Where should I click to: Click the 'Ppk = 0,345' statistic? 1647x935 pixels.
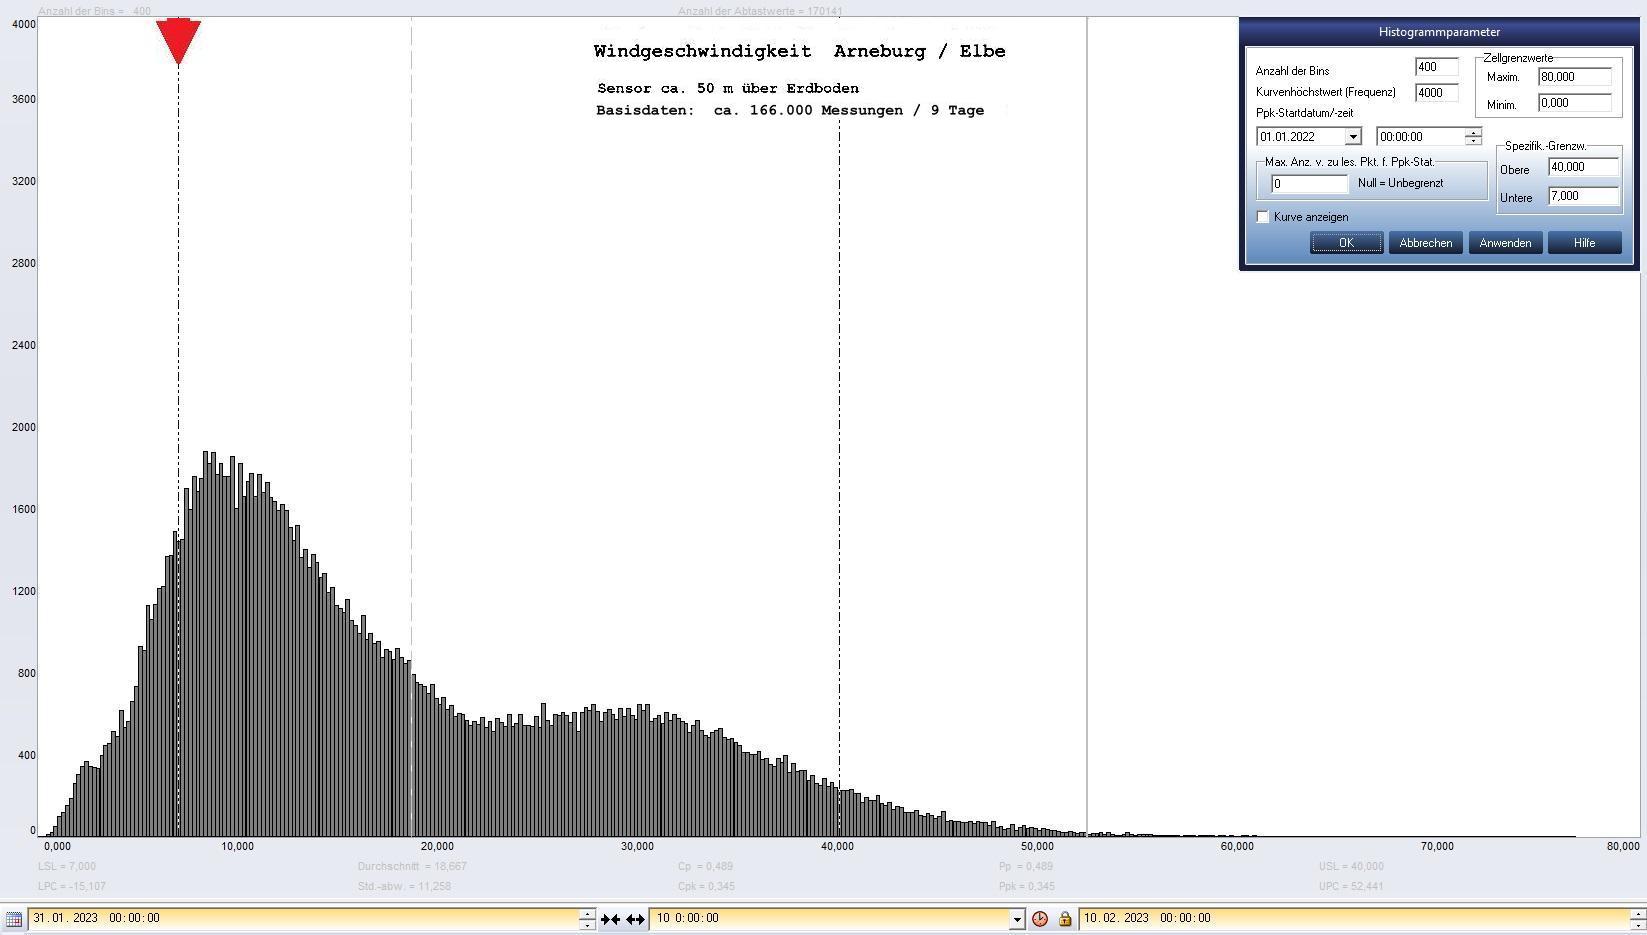point(1027,886)
